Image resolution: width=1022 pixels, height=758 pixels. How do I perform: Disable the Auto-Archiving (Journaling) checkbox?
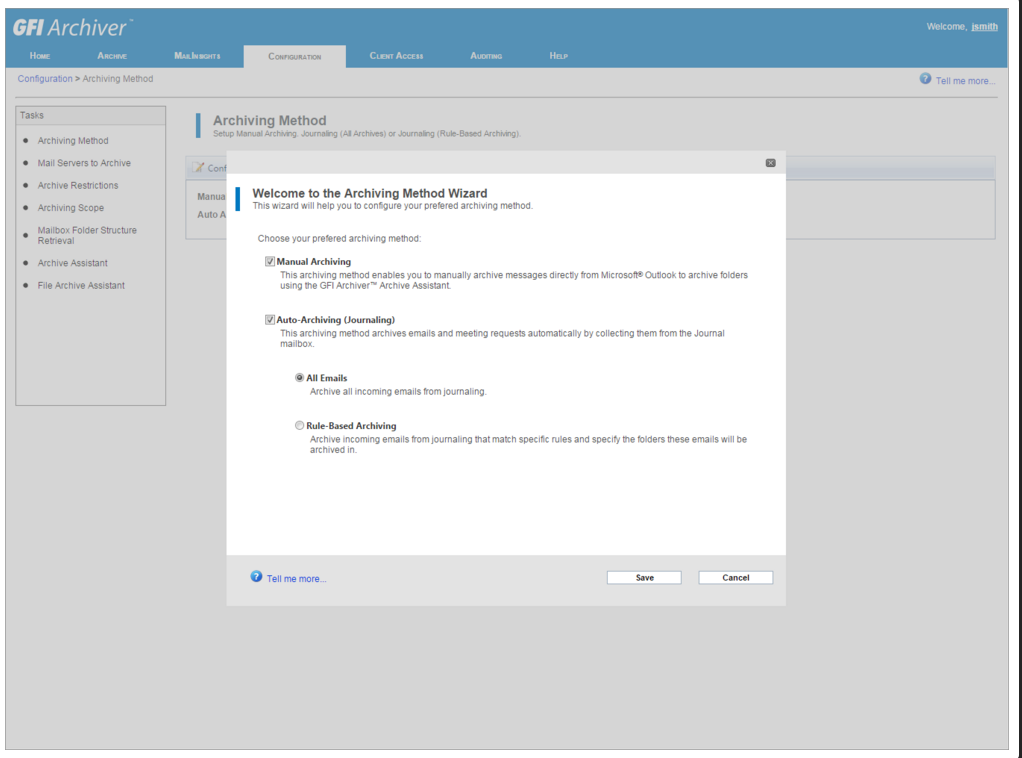(x=269, y=319)
